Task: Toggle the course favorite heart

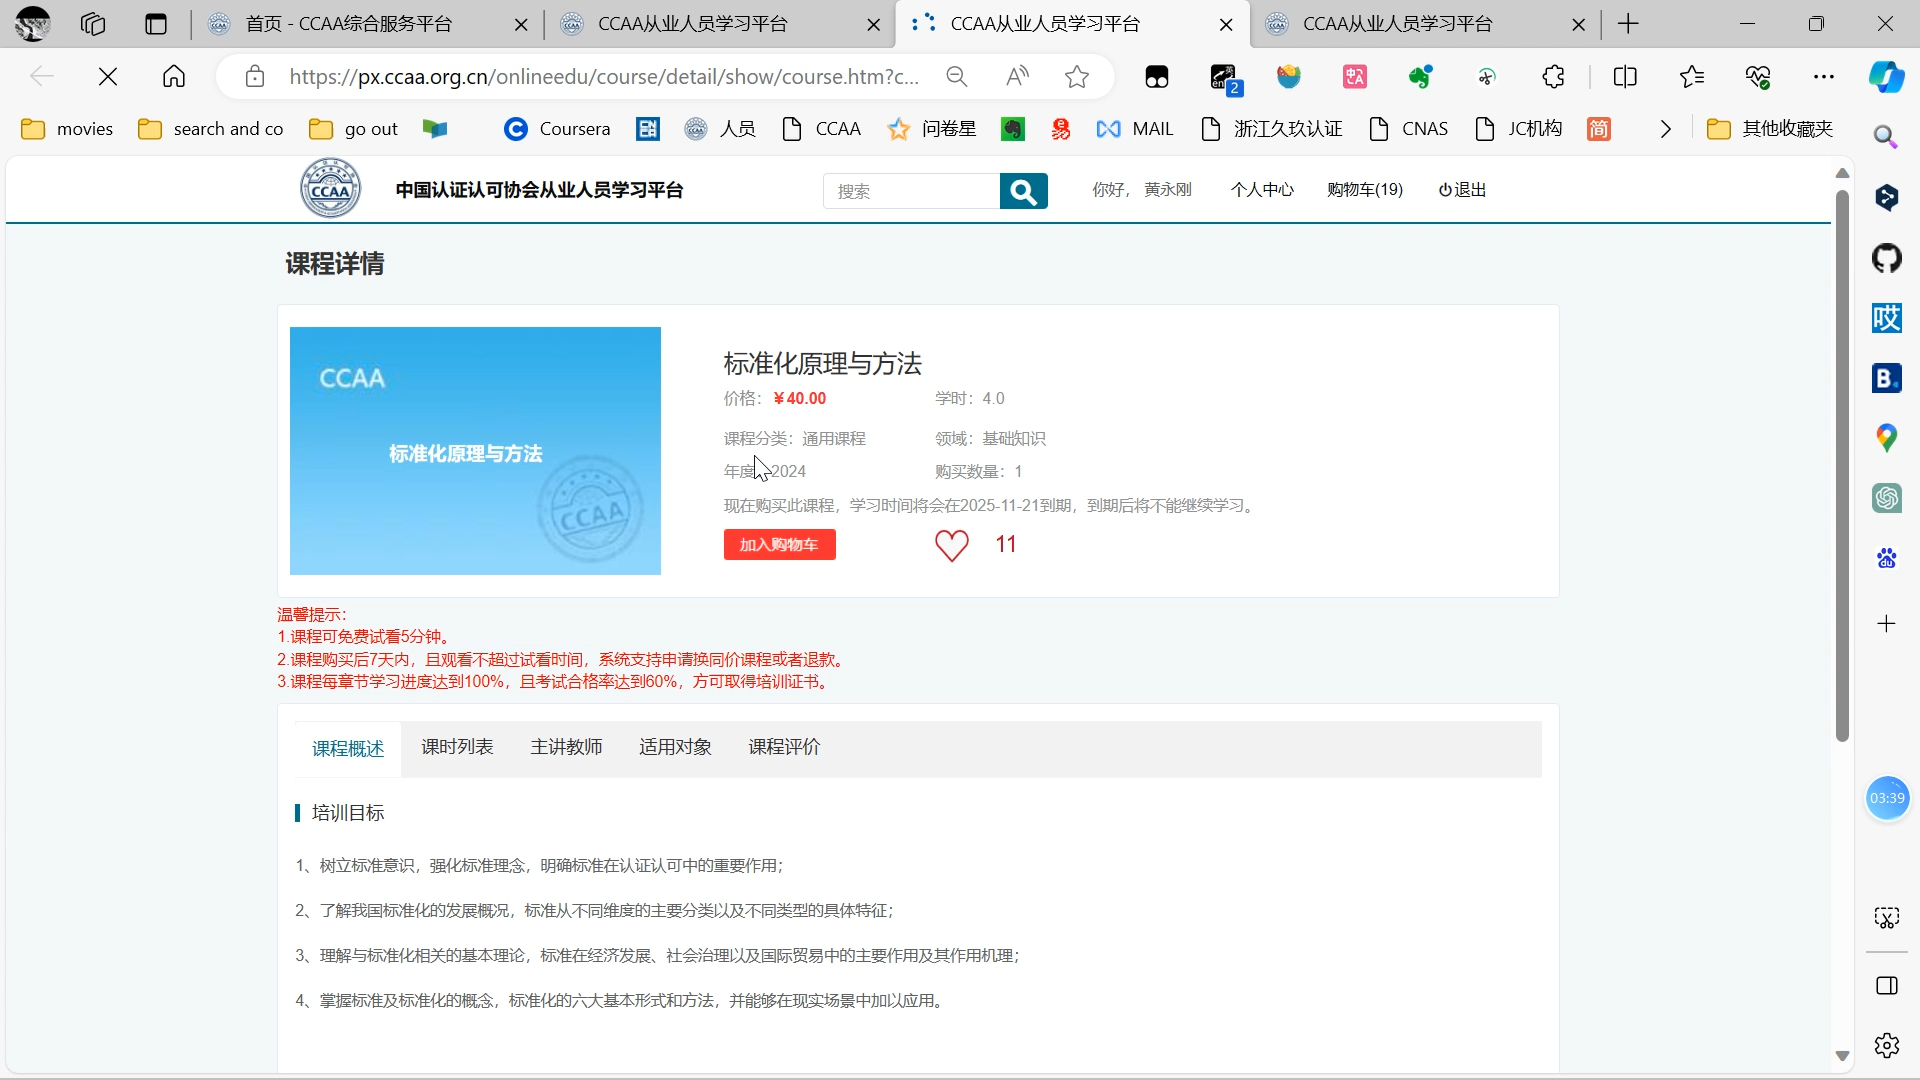Action: point(951,546)
